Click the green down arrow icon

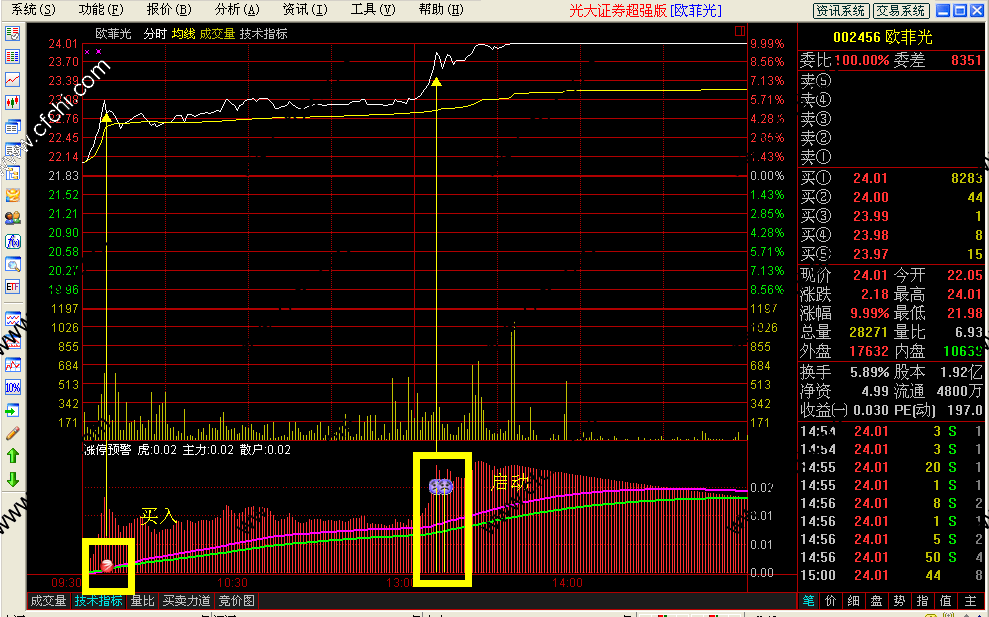tap(13, 479)
